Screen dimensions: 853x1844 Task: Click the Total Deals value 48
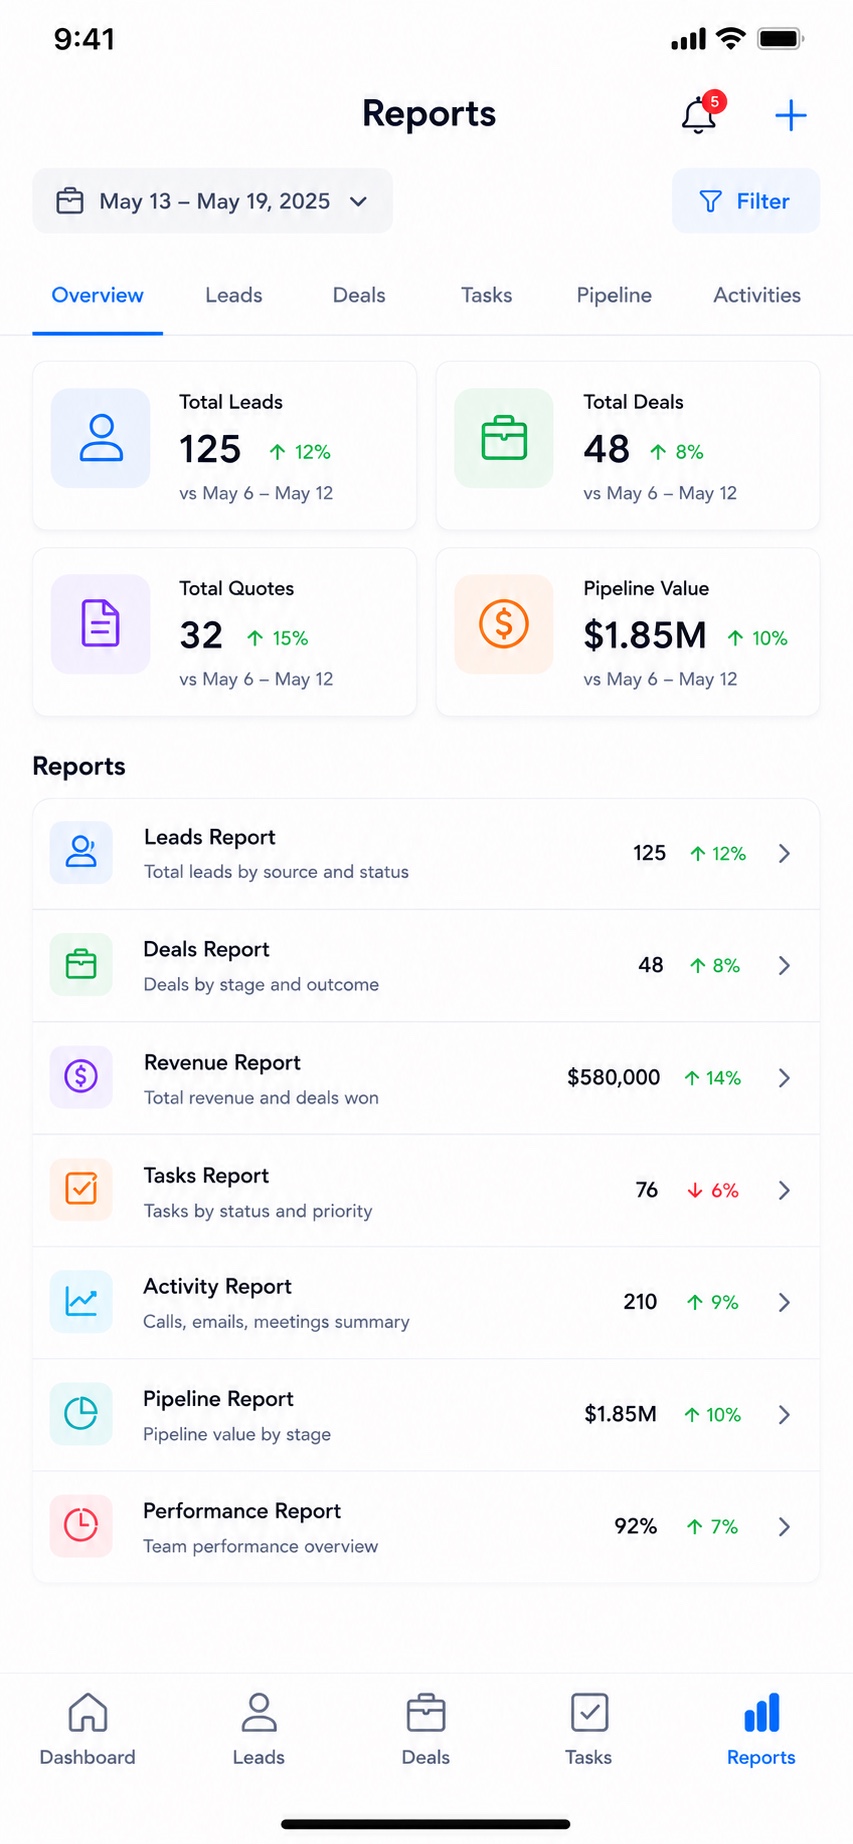(607, 449)
